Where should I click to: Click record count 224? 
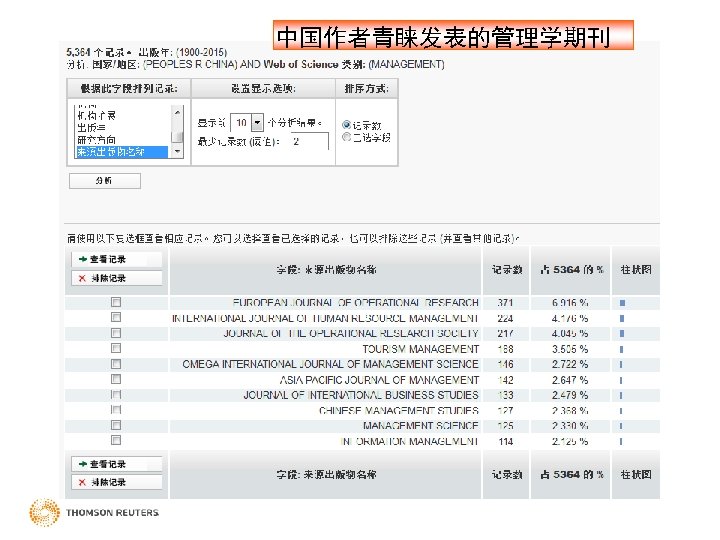point(505,318)
